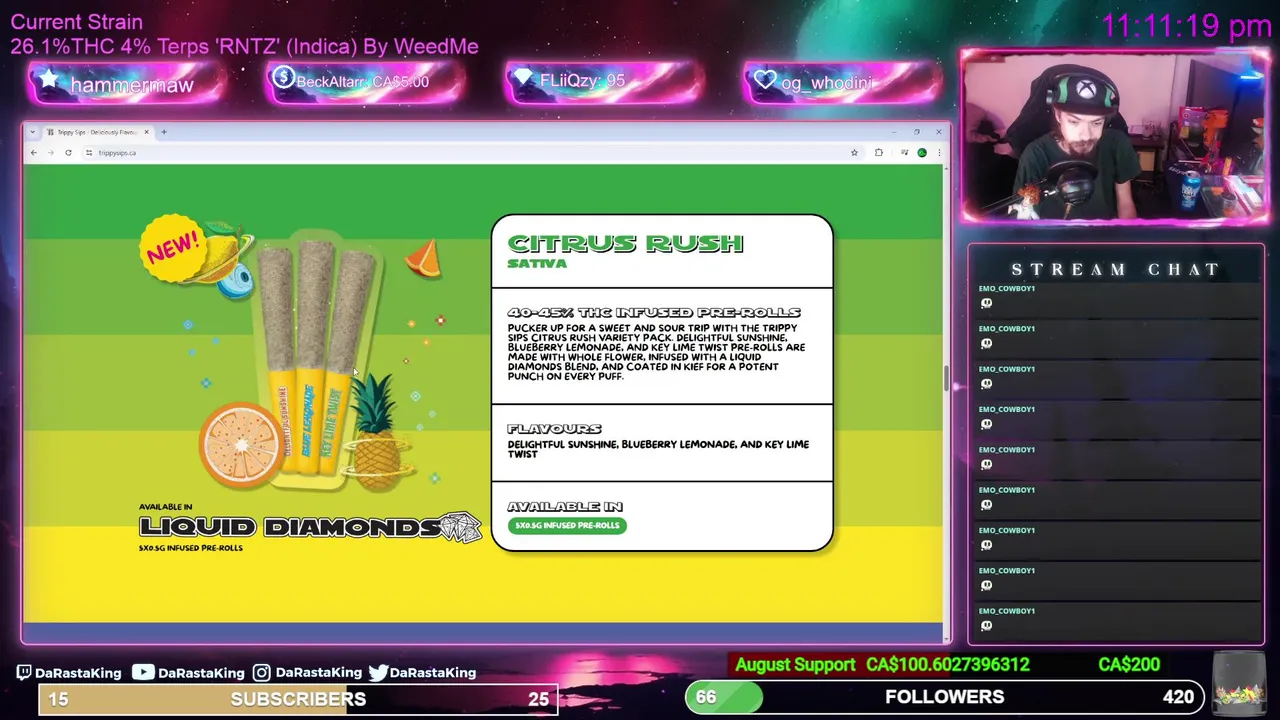This screenshot has height=720, width=1280.
Task: Click the Subscribers goal progress bar
Action: (298, 699)
